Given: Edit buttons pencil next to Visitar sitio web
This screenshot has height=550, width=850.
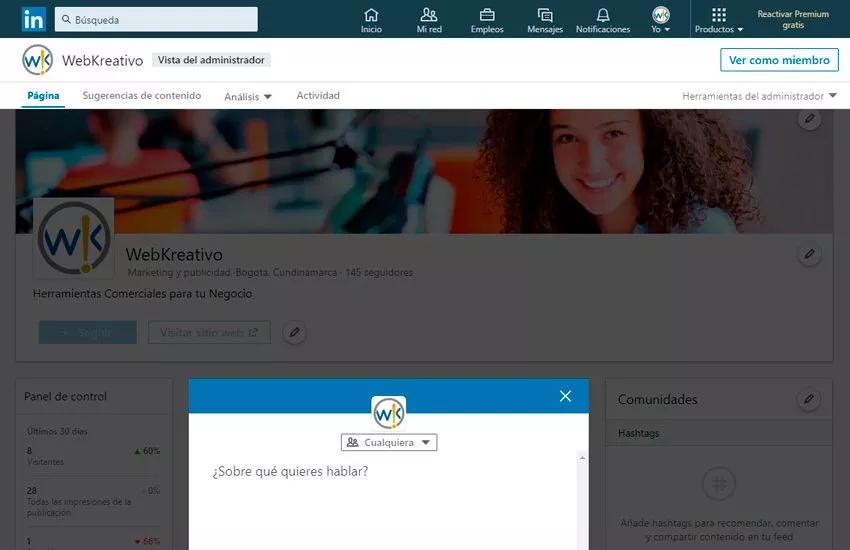Looking at the screenshot, I should 294,332.
